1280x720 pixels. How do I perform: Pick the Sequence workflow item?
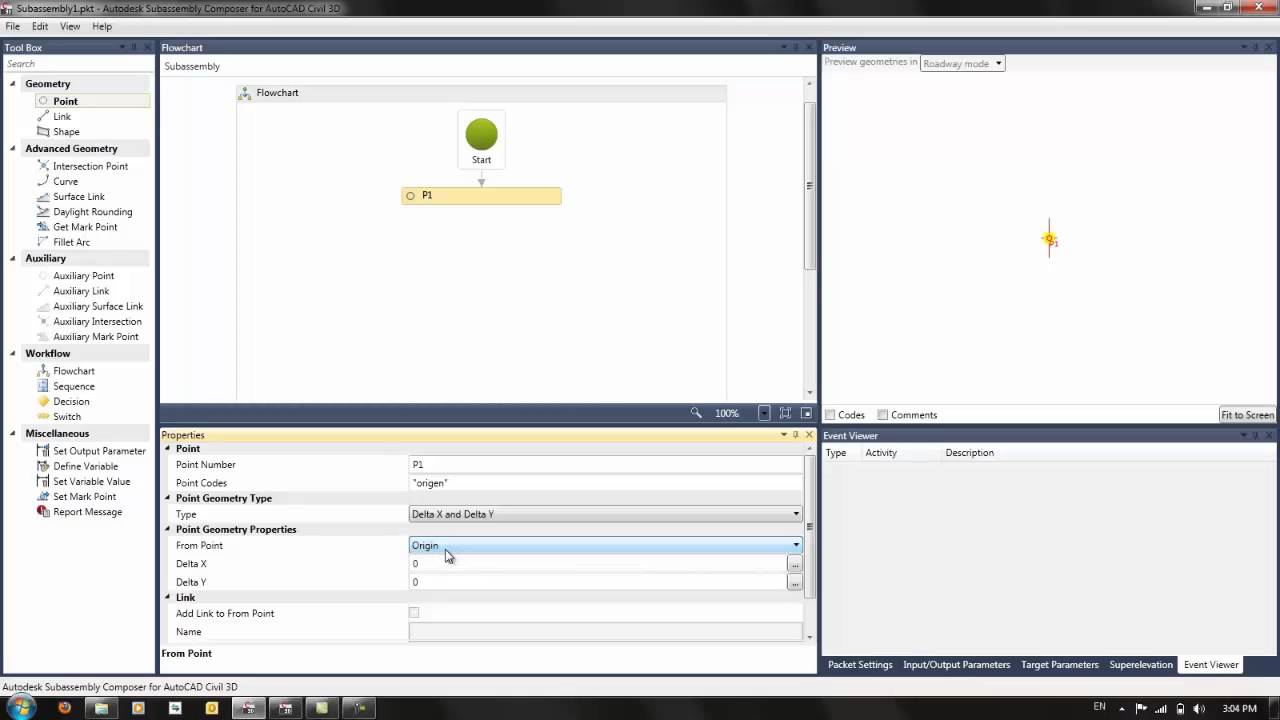pos(73,386)
